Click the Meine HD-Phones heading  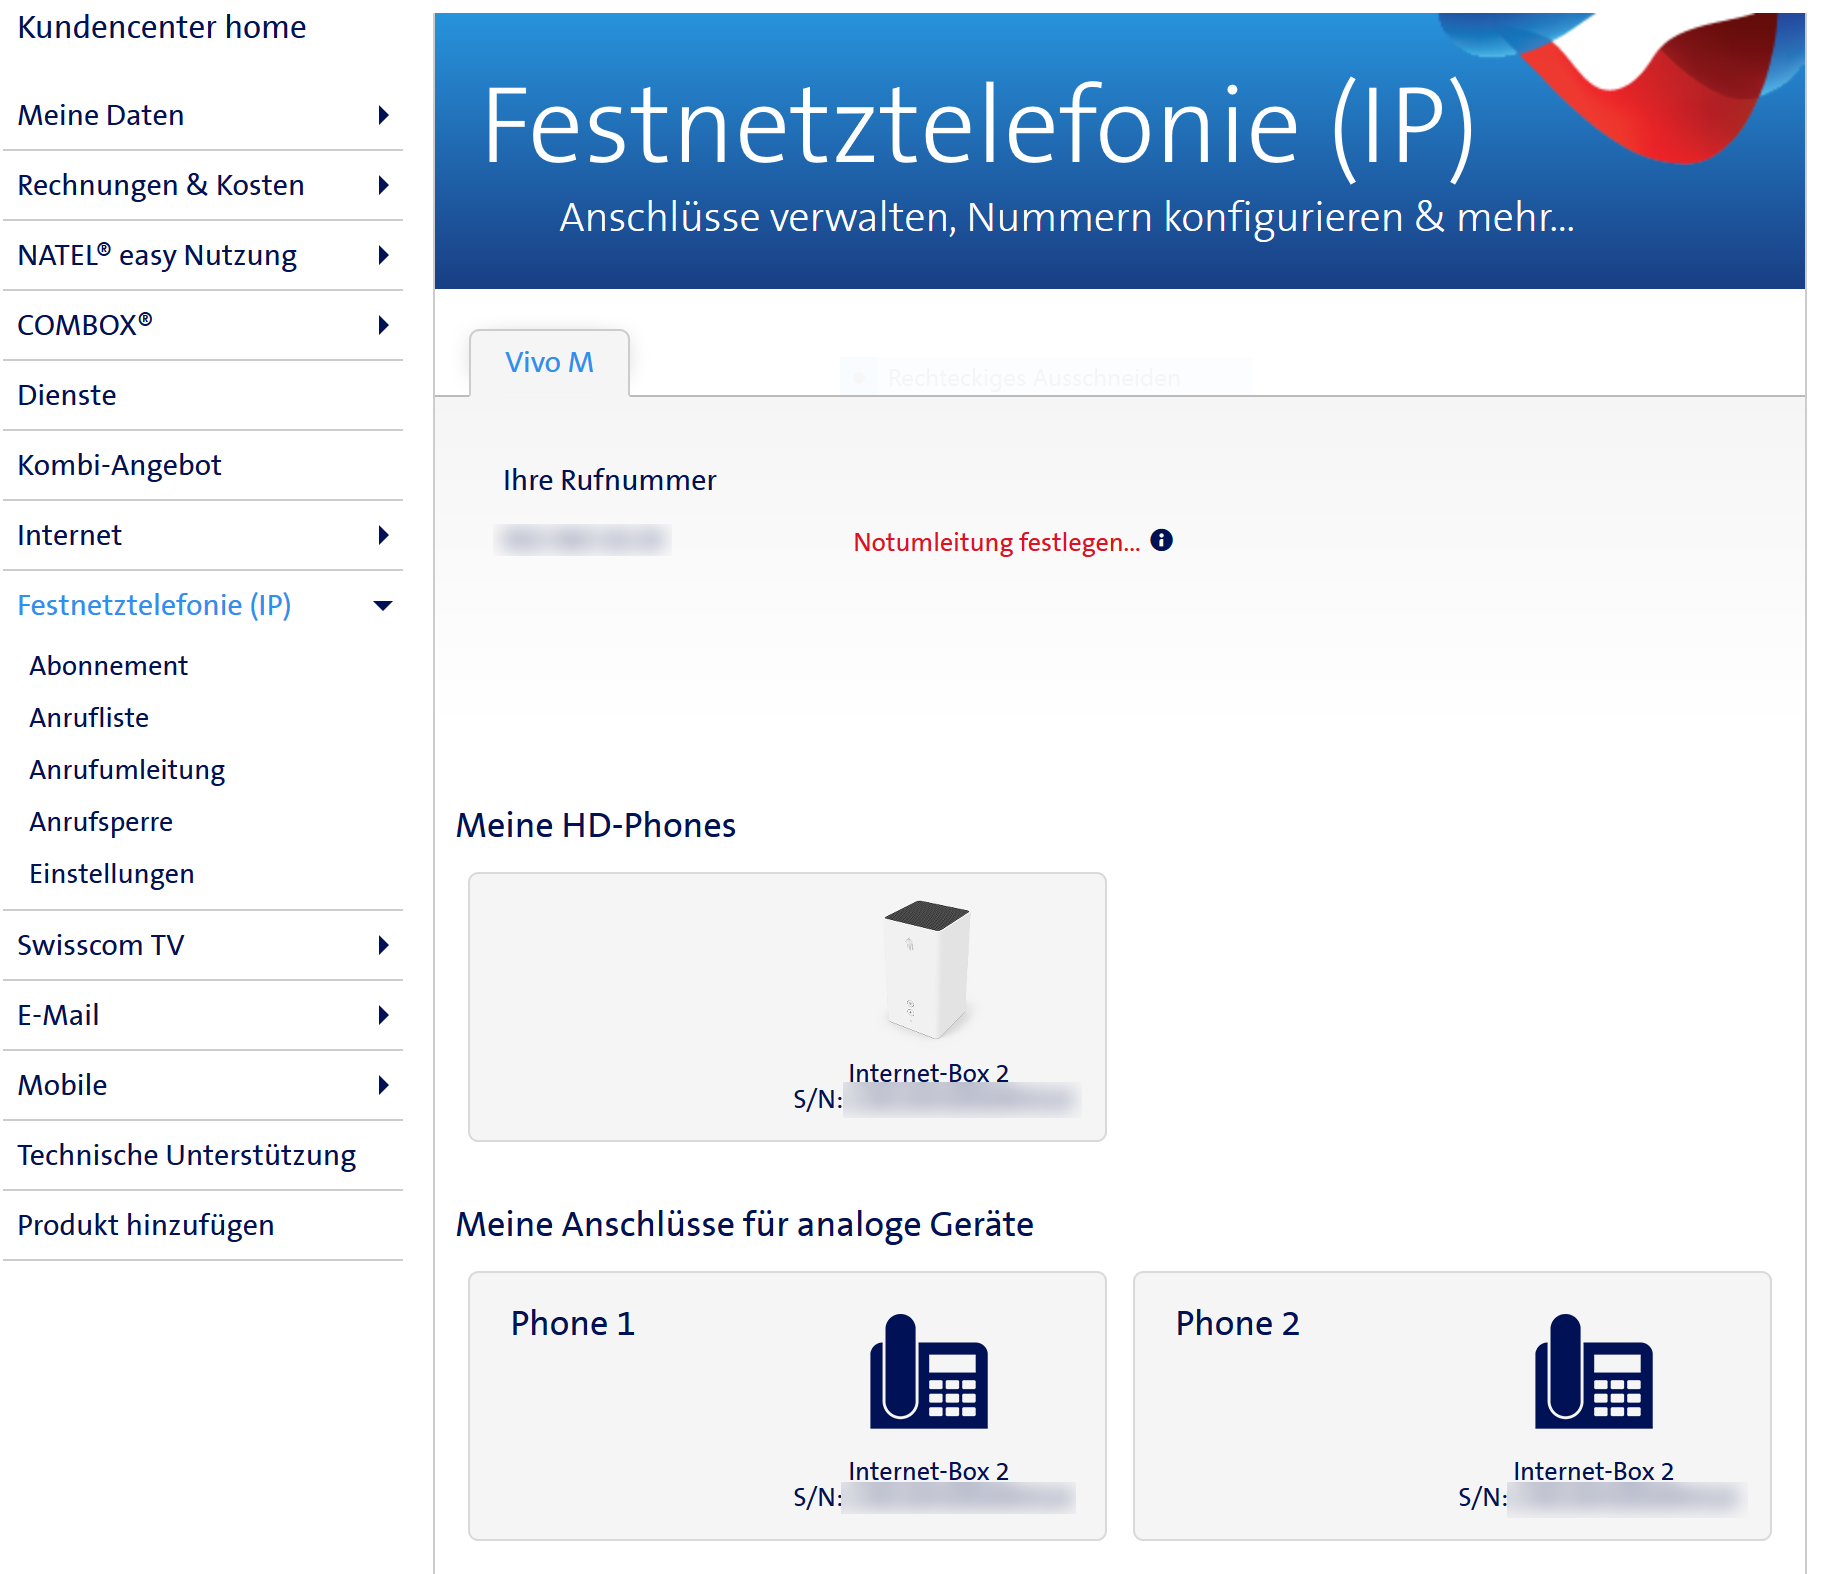pos(596,825)
